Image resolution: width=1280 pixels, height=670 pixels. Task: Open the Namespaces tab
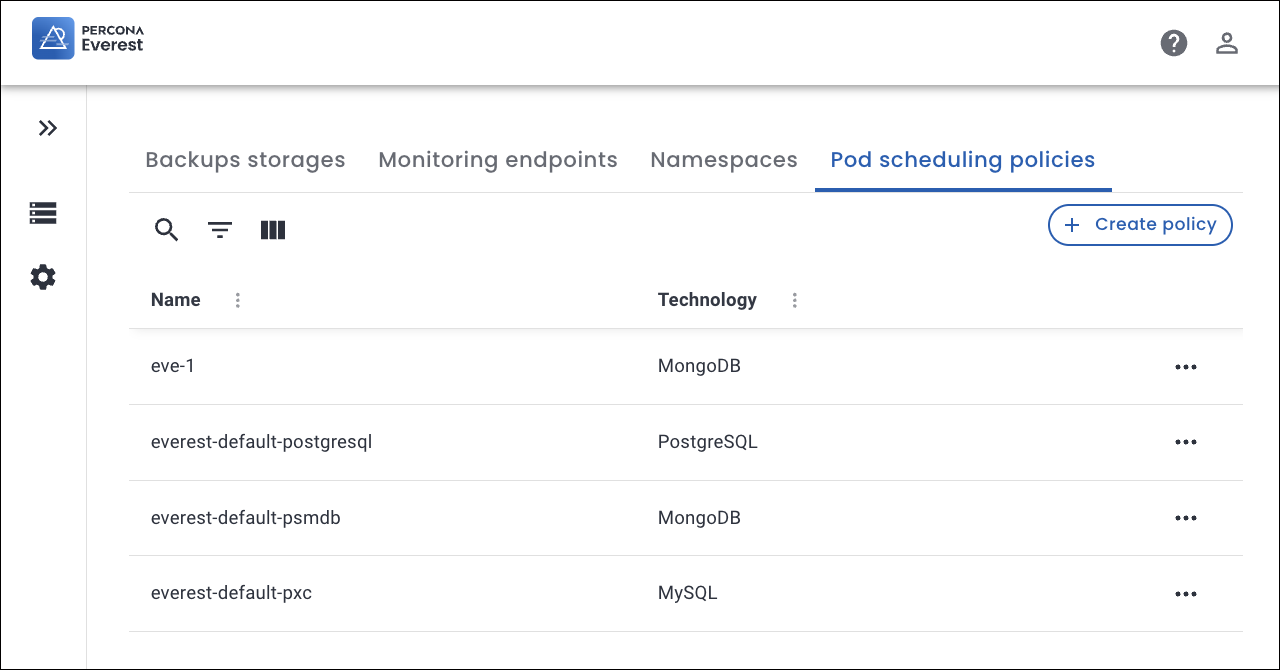click(724, 160)
